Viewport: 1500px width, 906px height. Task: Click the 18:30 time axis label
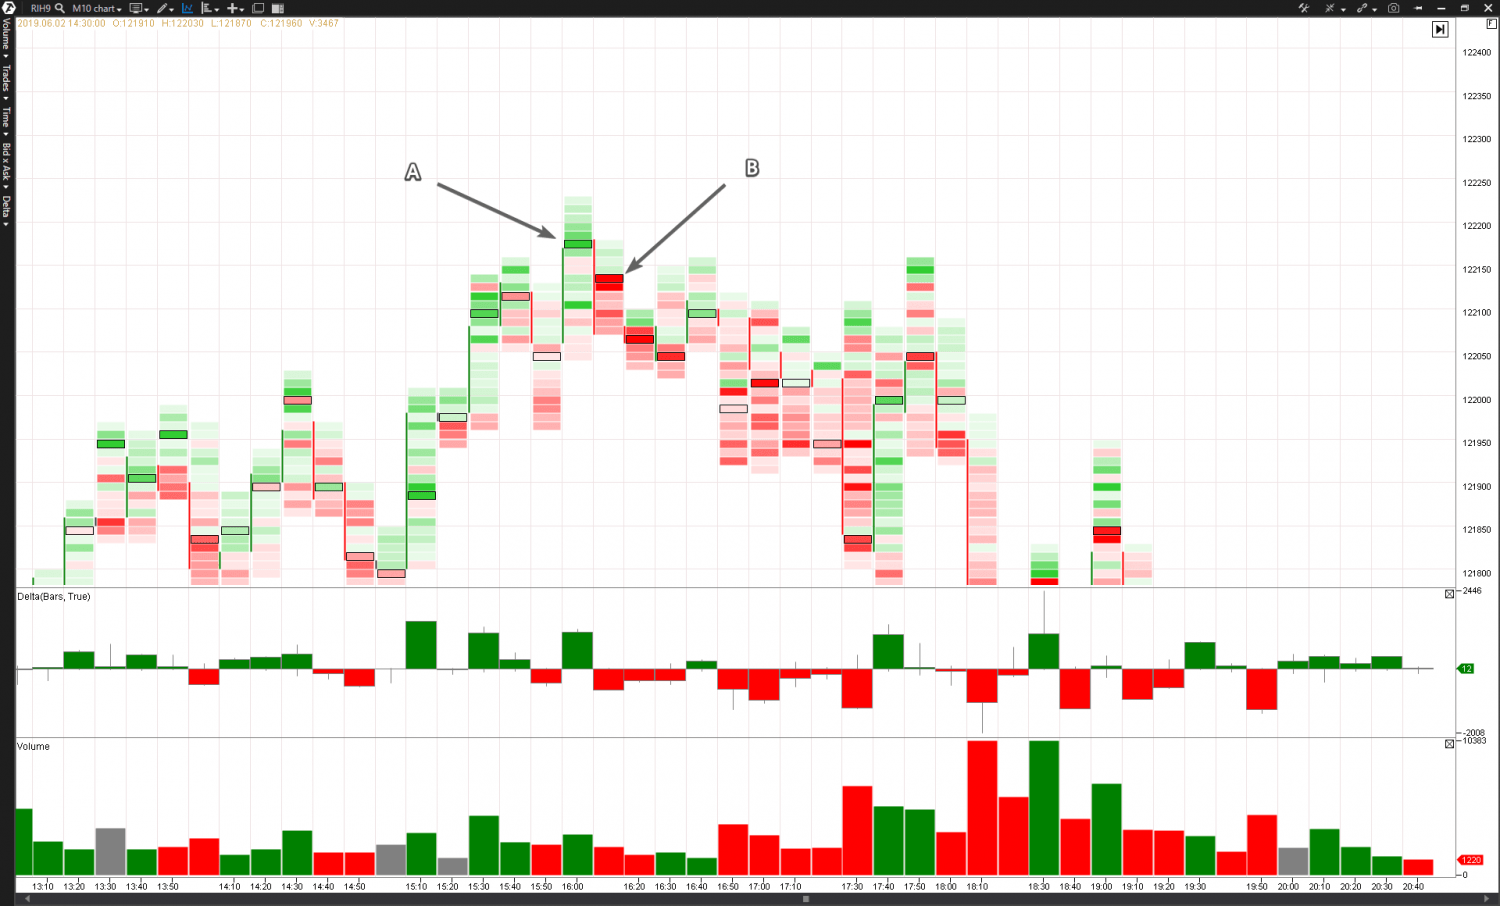click(1039, 886)
